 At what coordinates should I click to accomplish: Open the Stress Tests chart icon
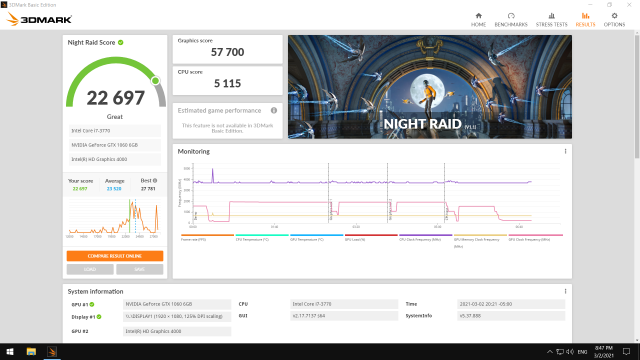[x=551, y=16]
